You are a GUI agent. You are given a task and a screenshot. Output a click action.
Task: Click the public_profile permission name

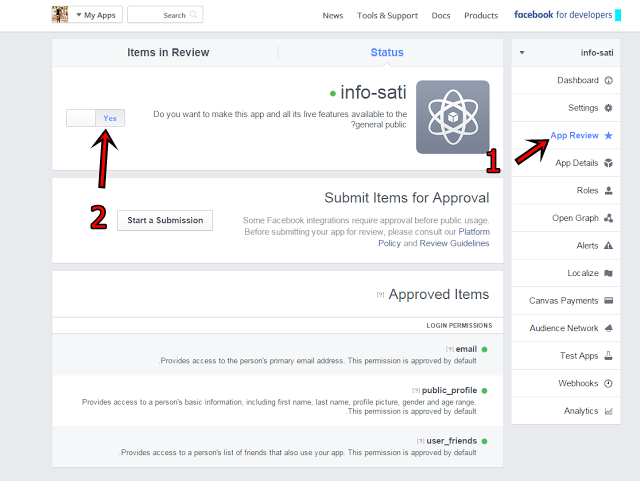point(449,390)
